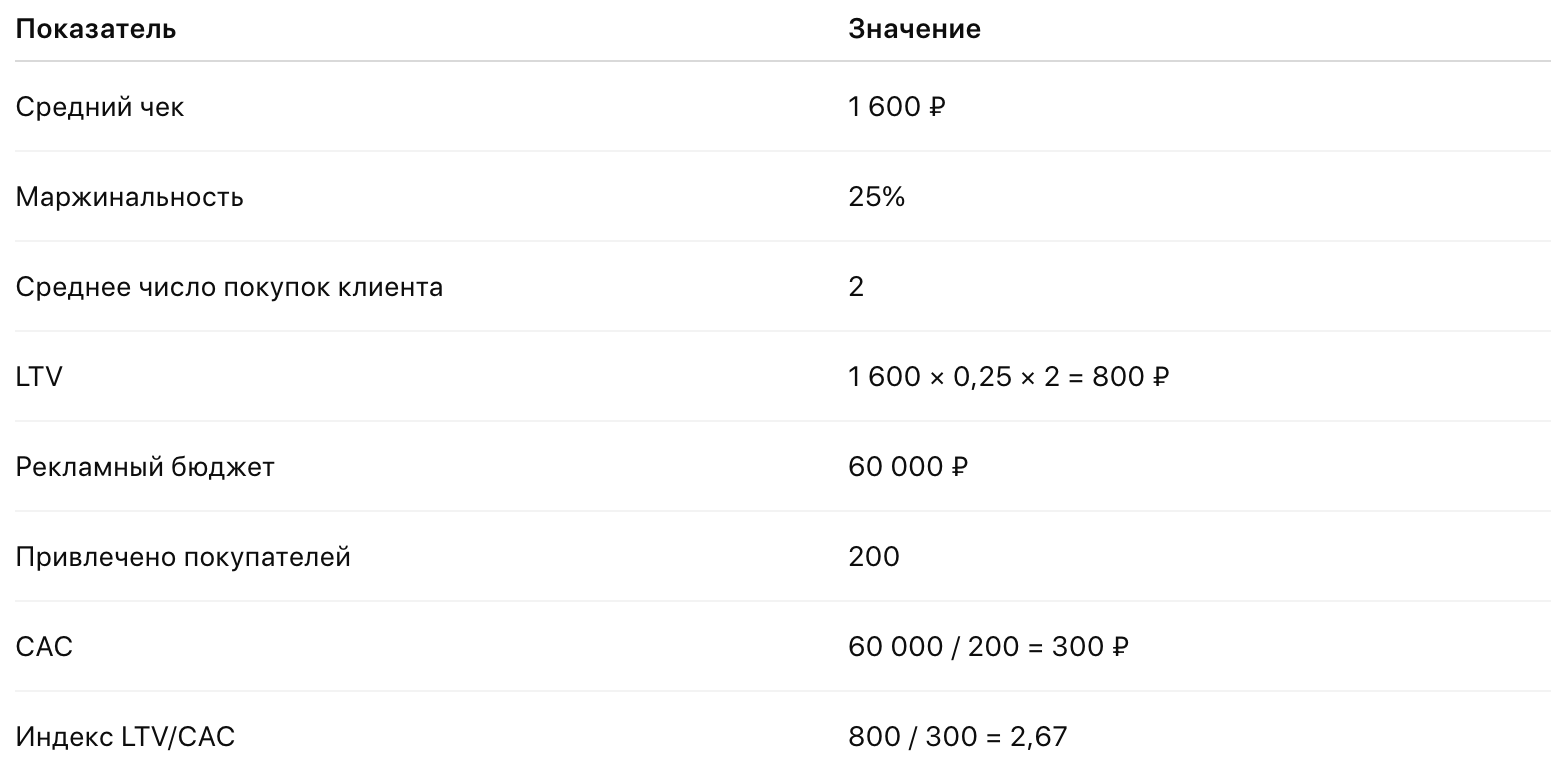Click the "Значение" column header
1560x774 pixels.
pos(914,29)
